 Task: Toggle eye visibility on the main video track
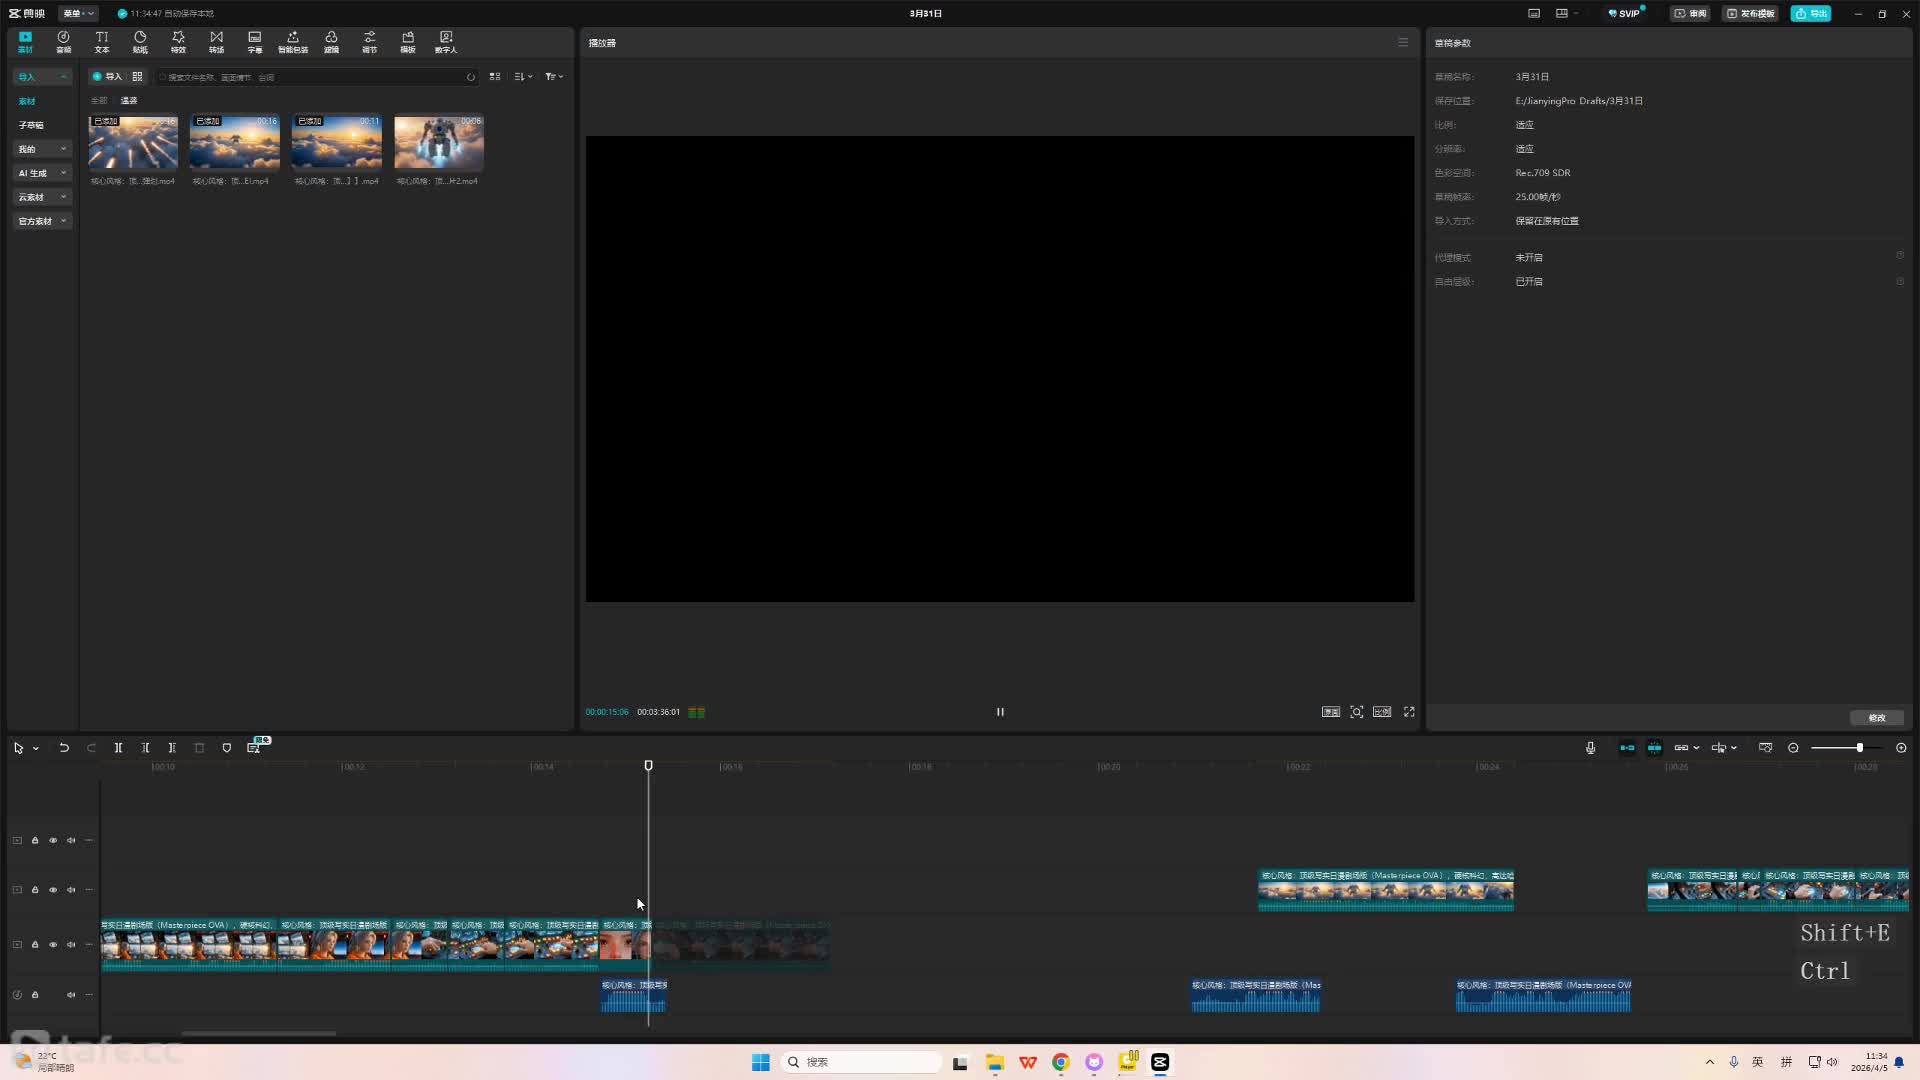(x=53, y=945)
